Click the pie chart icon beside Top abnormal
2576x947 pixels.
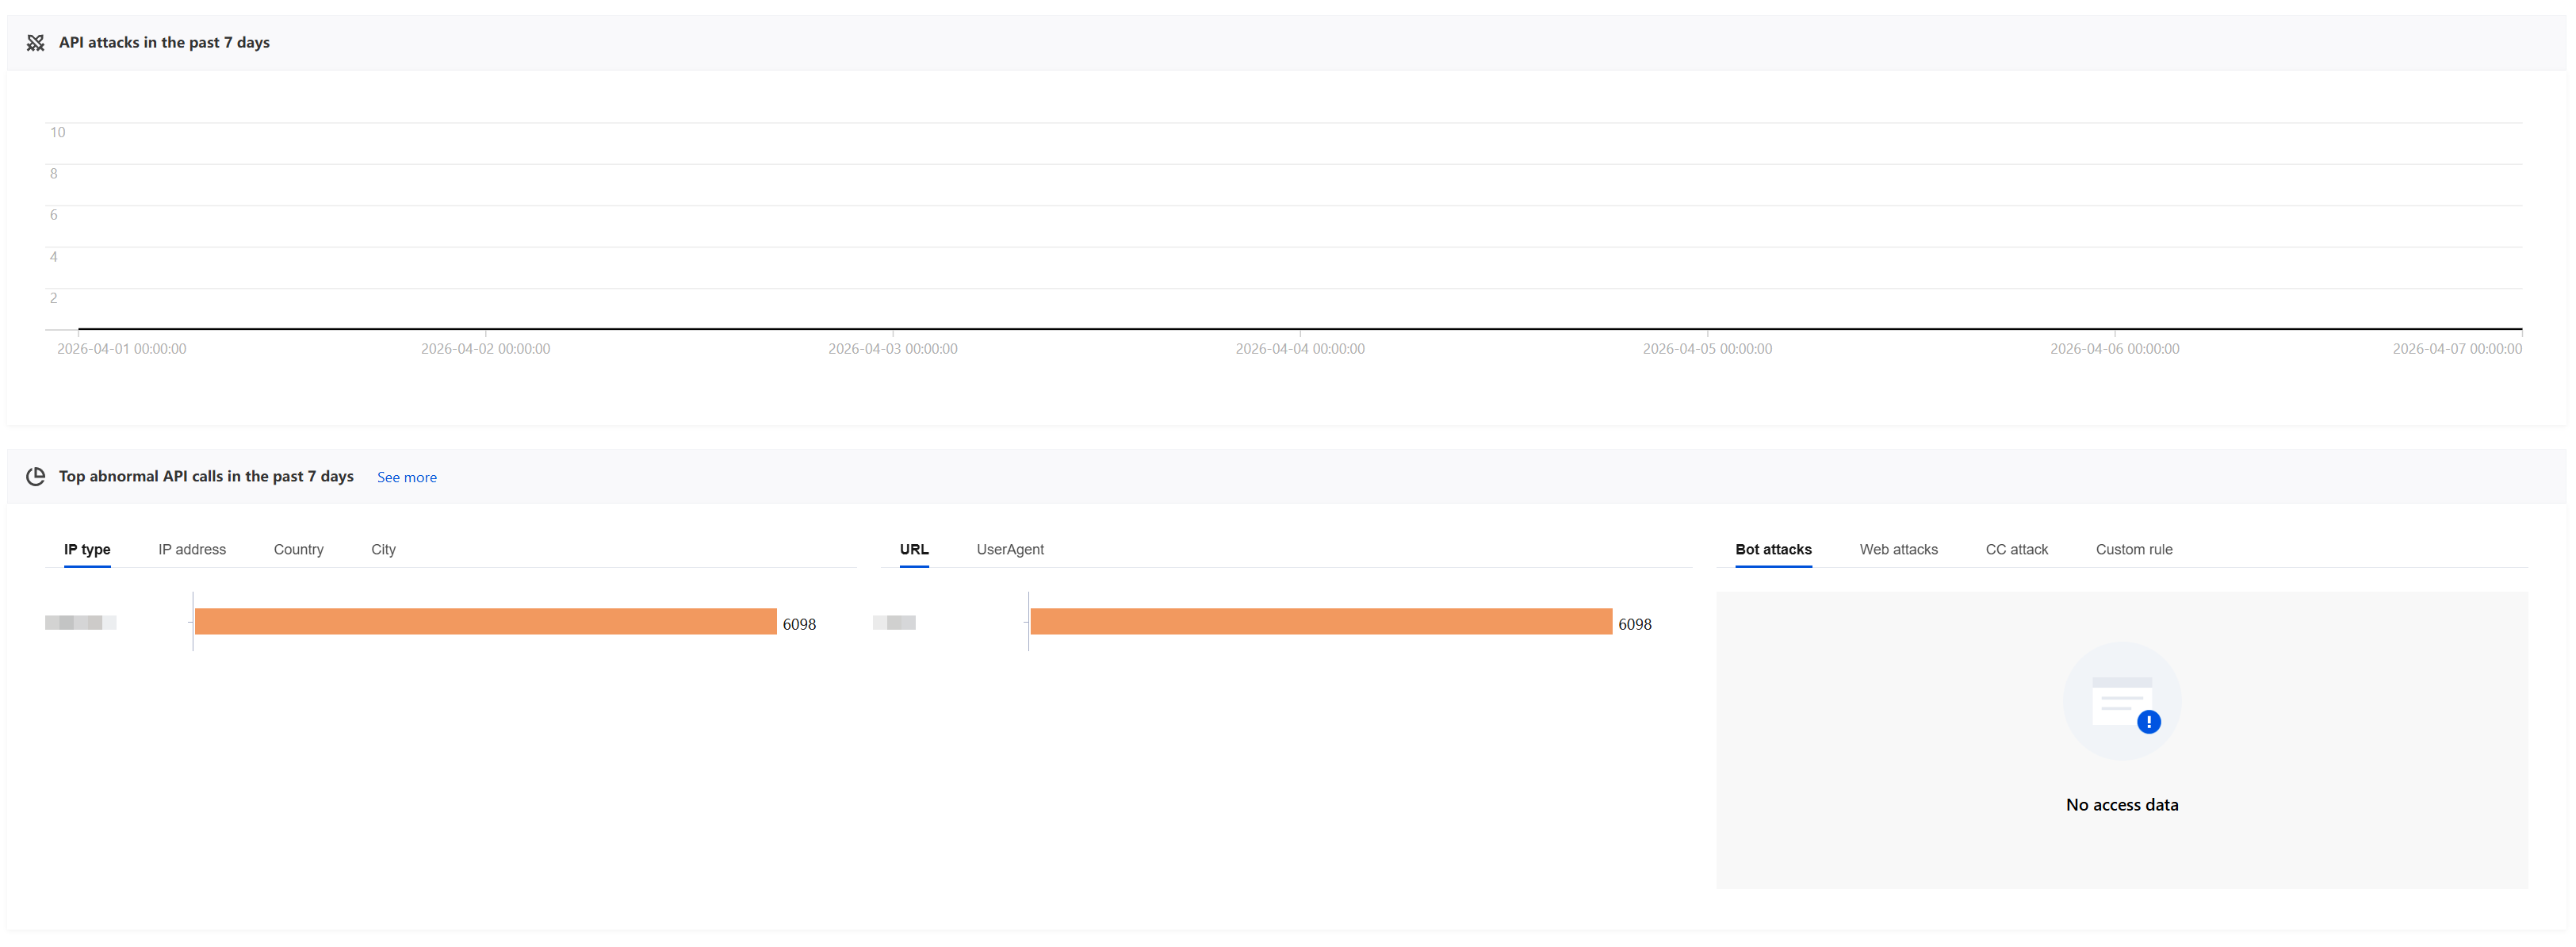[35, 476]
